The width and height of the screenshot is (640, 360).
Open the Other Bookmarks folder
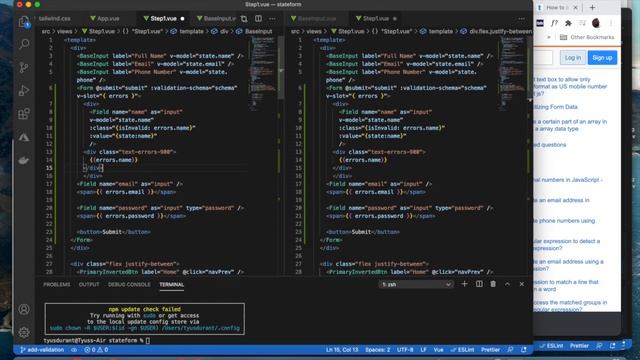tap(587, 37)
